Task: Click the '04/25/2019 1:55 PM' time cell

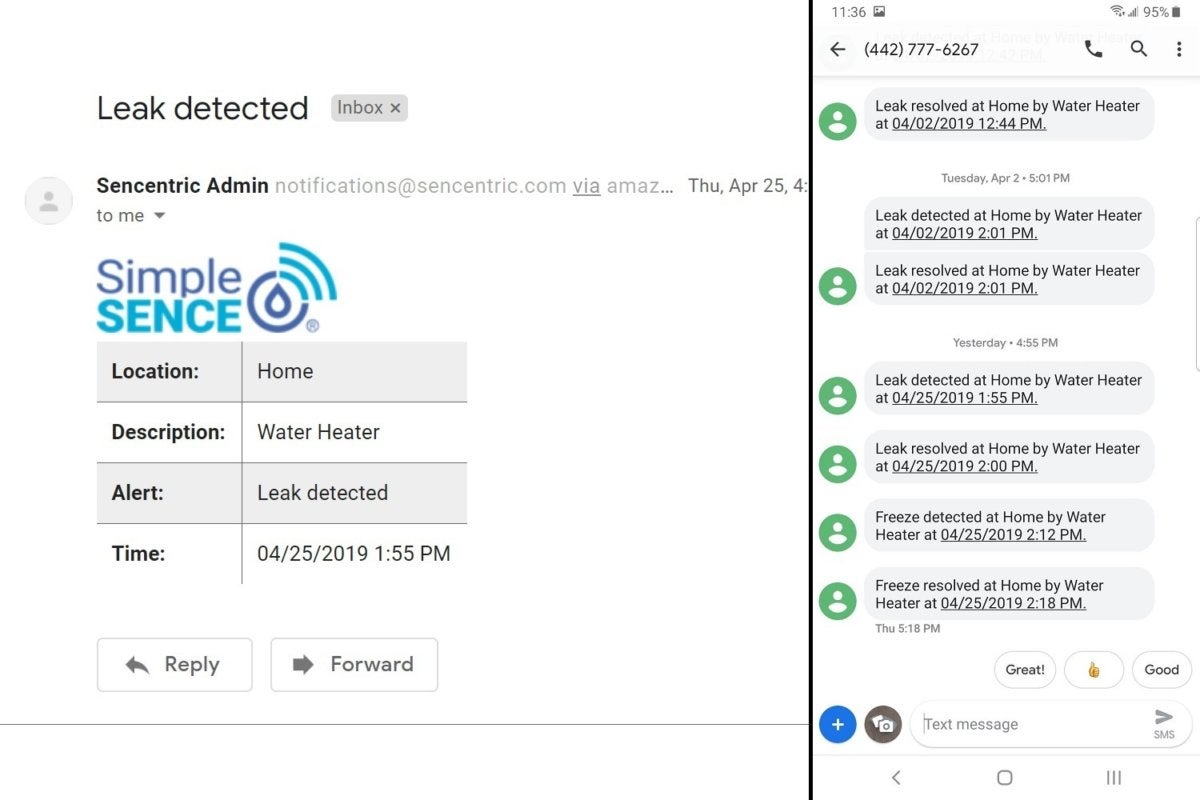Action: (354, 553)
